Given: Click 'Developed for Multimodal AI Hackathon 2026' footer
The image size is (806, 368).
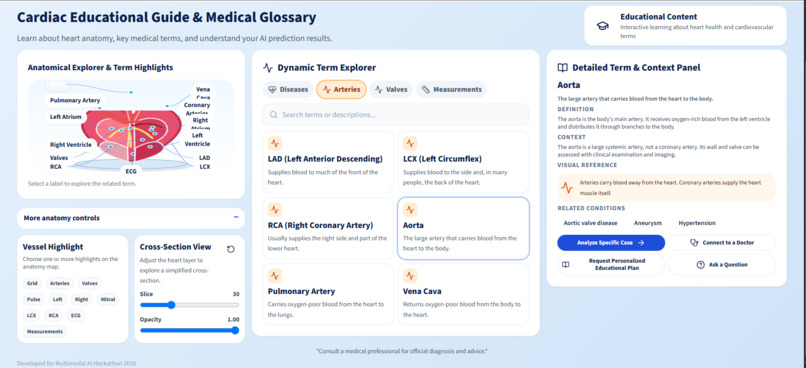Looking at the screenshot, I should tap(76, 363).
